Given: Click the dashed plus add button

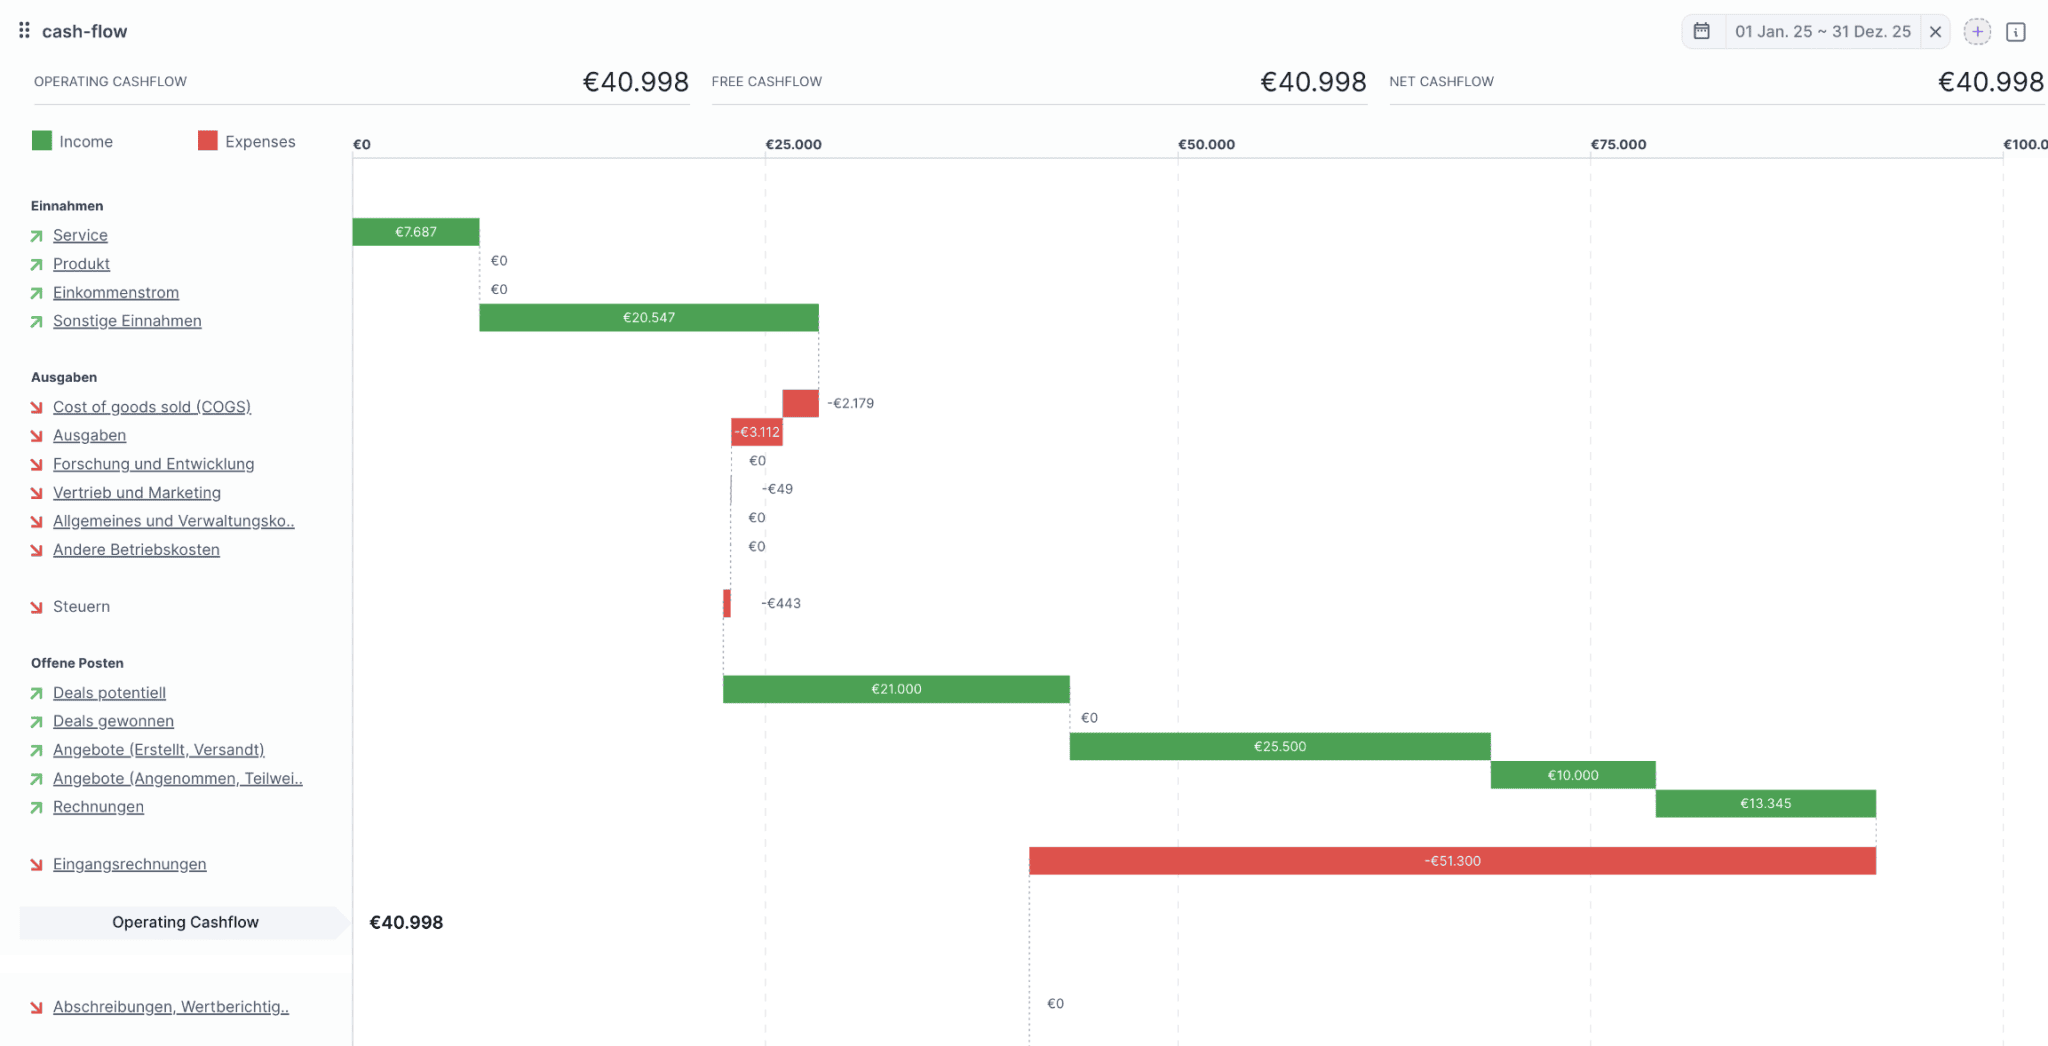Looking at the screenshot, I should tap(1977, 31).
